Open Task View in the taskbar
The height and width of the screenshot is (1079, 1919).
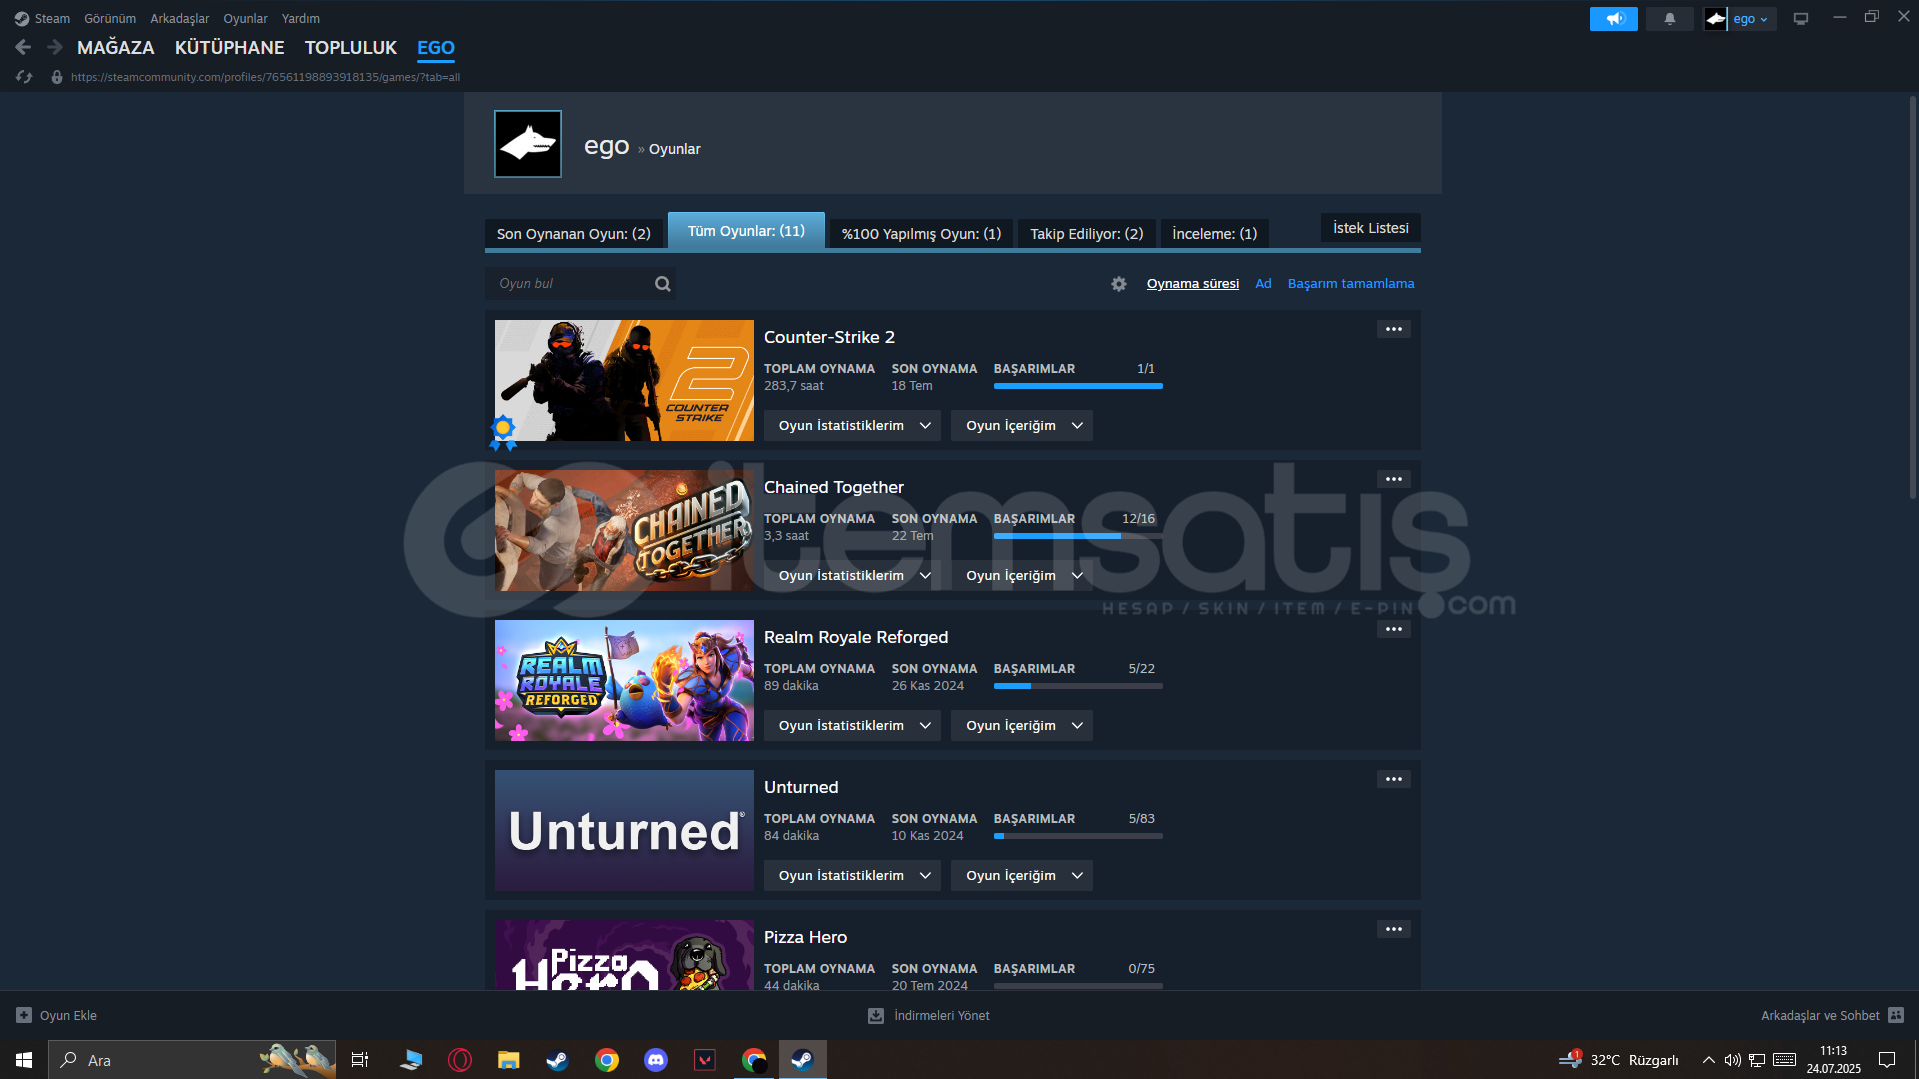point(360,1060)
